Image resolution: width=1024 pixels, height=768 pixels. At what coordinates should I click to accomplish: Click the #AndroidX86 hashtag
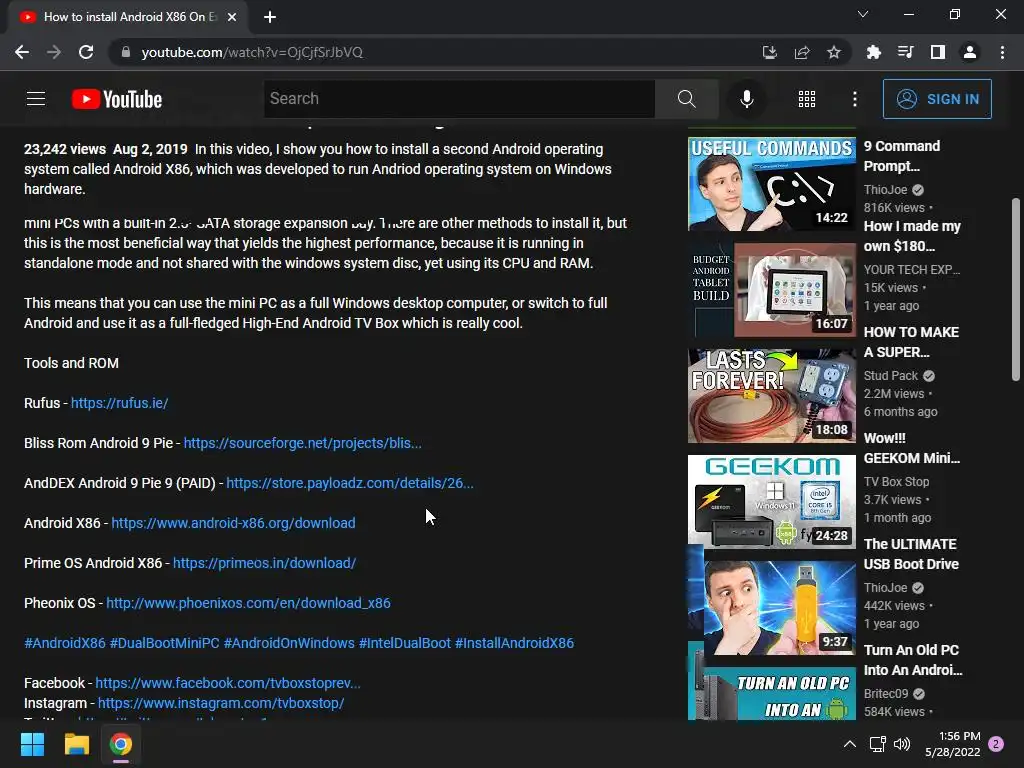(x=65, y=643)
